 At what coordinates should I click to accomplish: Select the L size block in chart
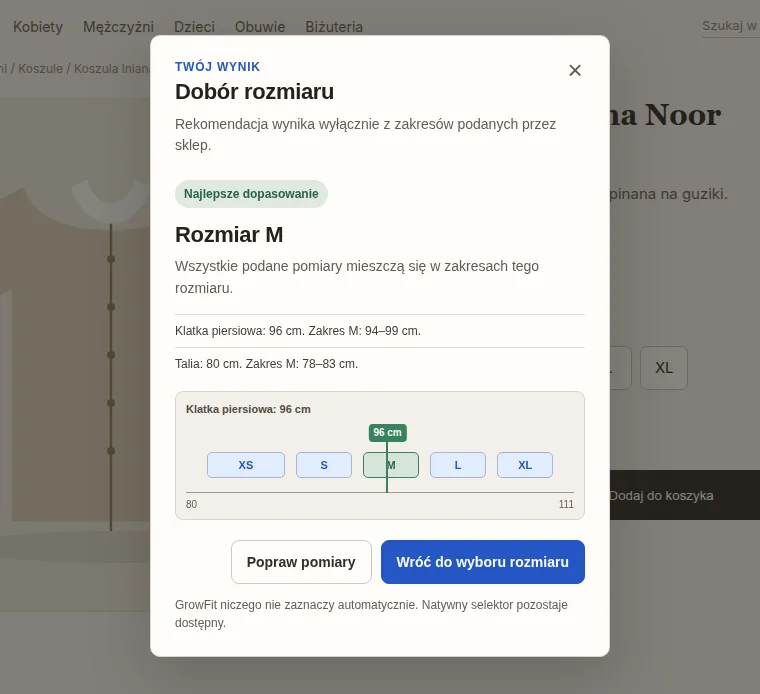(x=458, y=465)
